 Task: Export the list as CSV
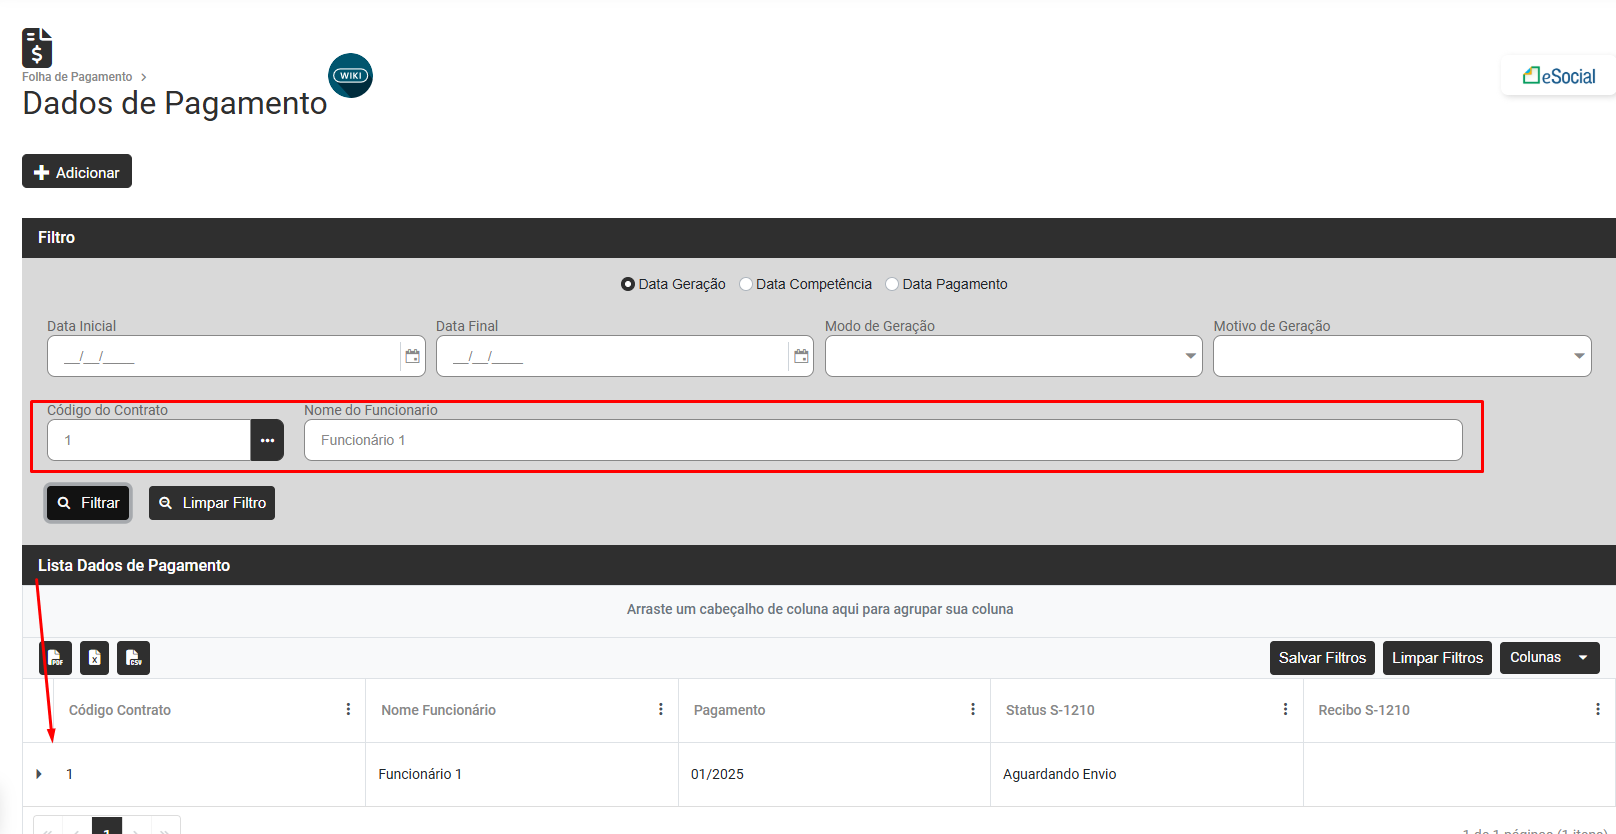coord(133,658)
